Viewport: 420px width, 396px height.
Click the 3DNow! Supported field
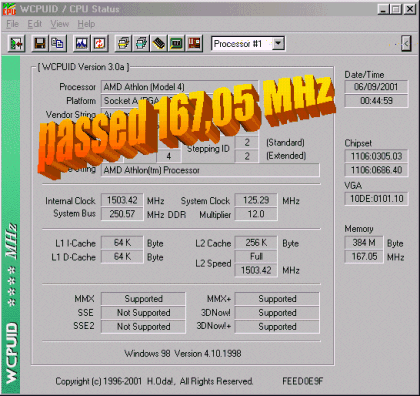coord(277,313)
